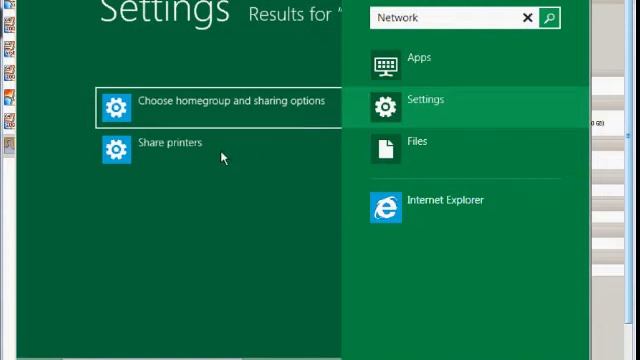Screen dimensions: 640x360
Task: Search Network in Internet Explorer
Action: 465,207
